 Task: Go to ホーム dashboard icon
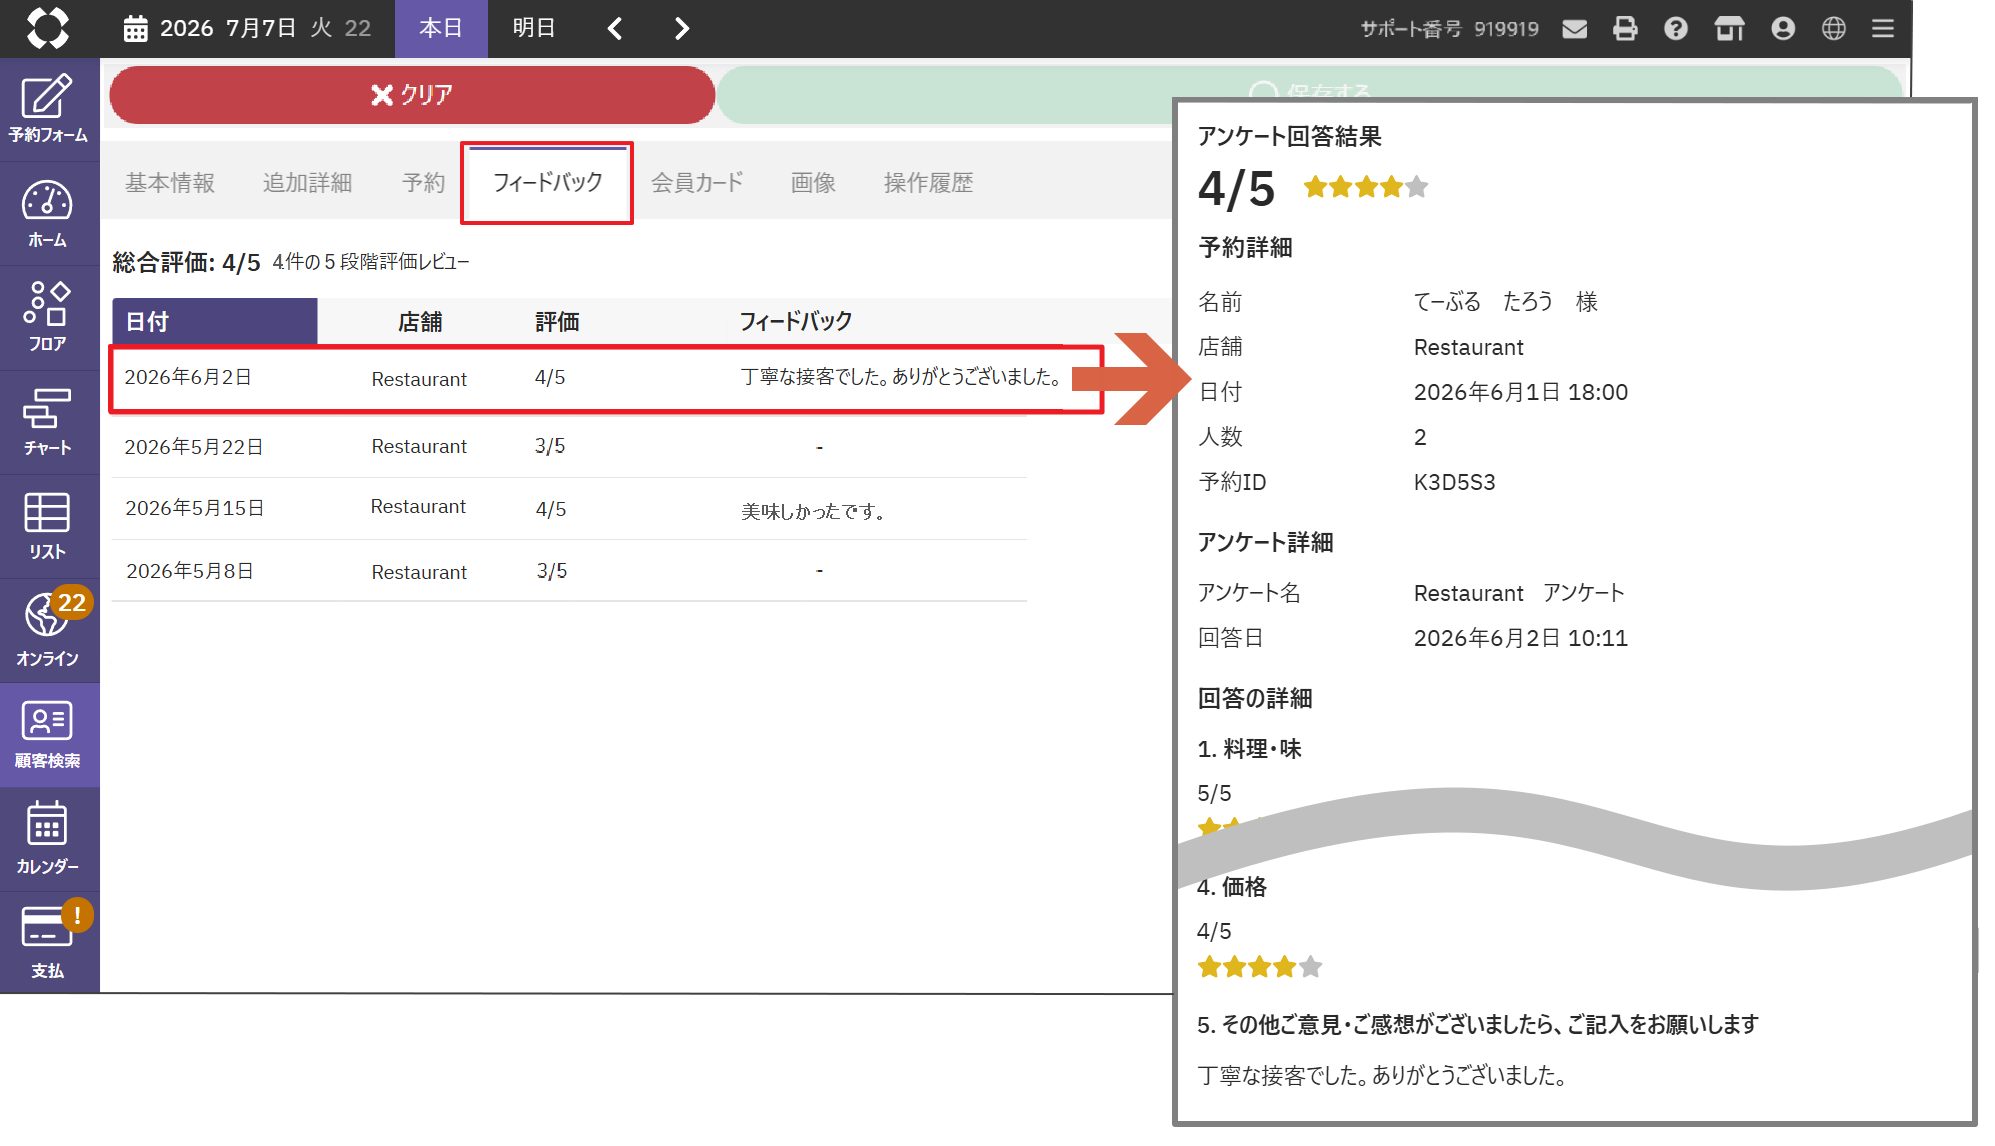tap(48, 213)
